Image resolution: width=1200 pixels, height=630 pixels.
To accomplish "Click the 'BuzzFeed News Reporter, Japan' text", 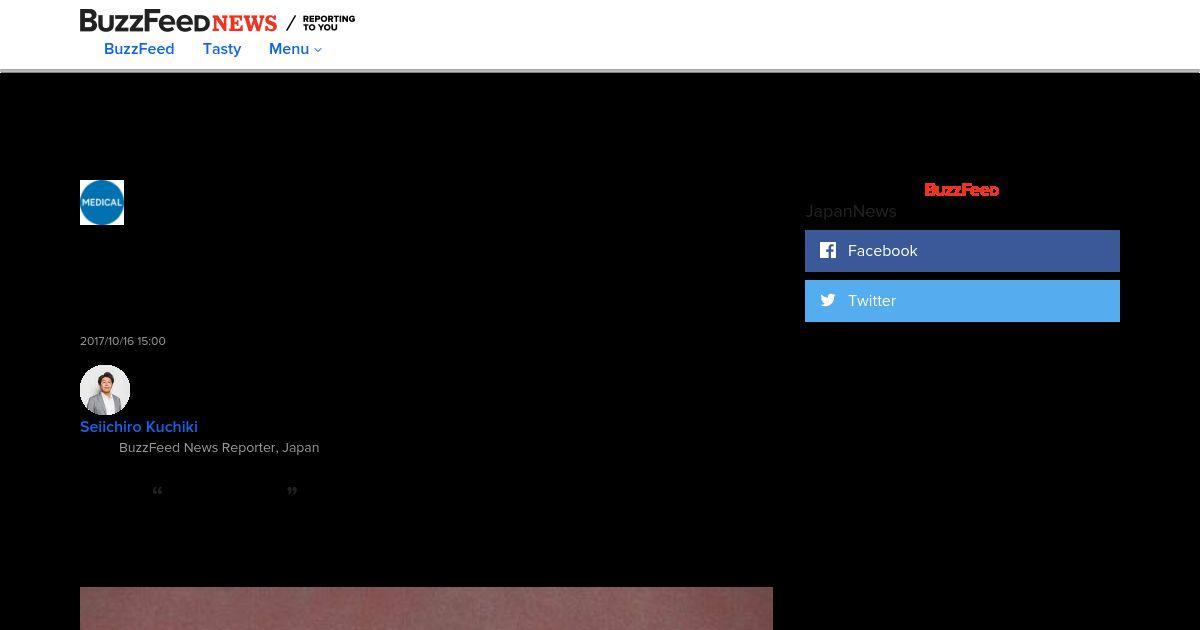I will [219, 448].
